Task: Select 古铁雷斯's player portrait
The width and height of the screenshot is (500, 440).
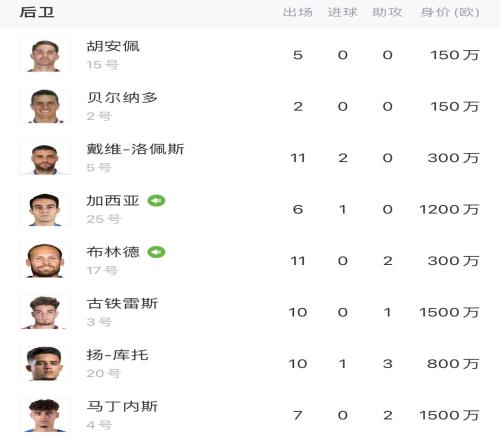Action: click(45, 312)
